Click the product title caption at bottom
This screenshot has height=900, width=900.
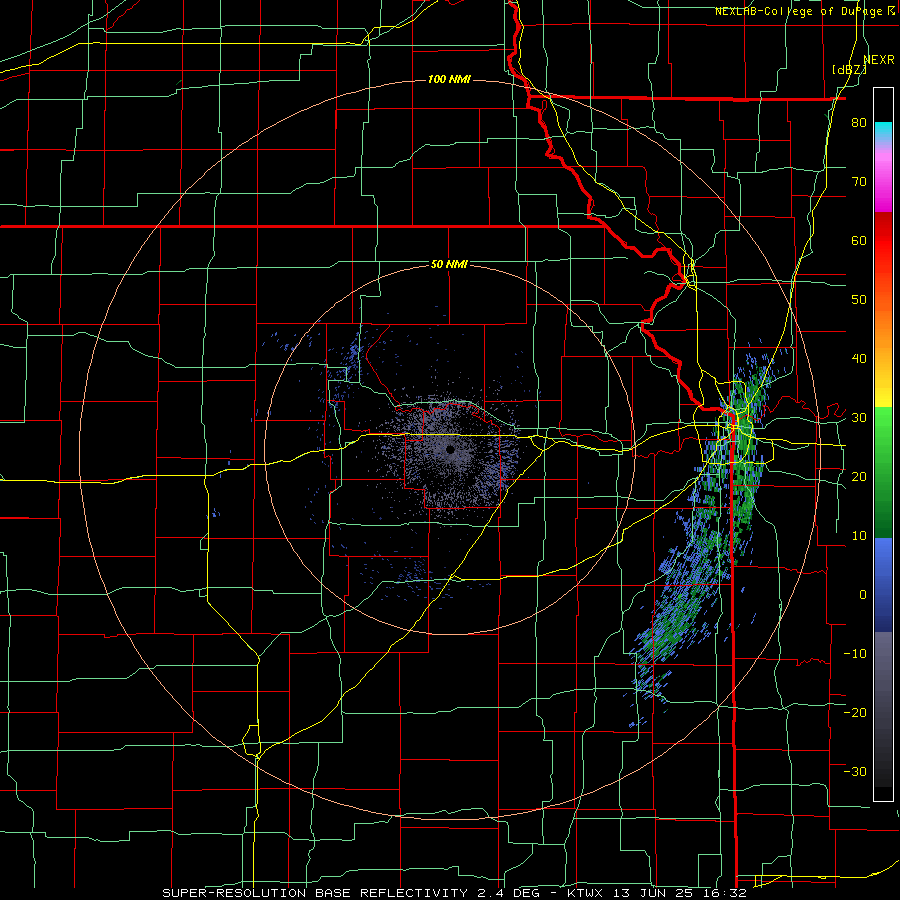pos(454,893)
